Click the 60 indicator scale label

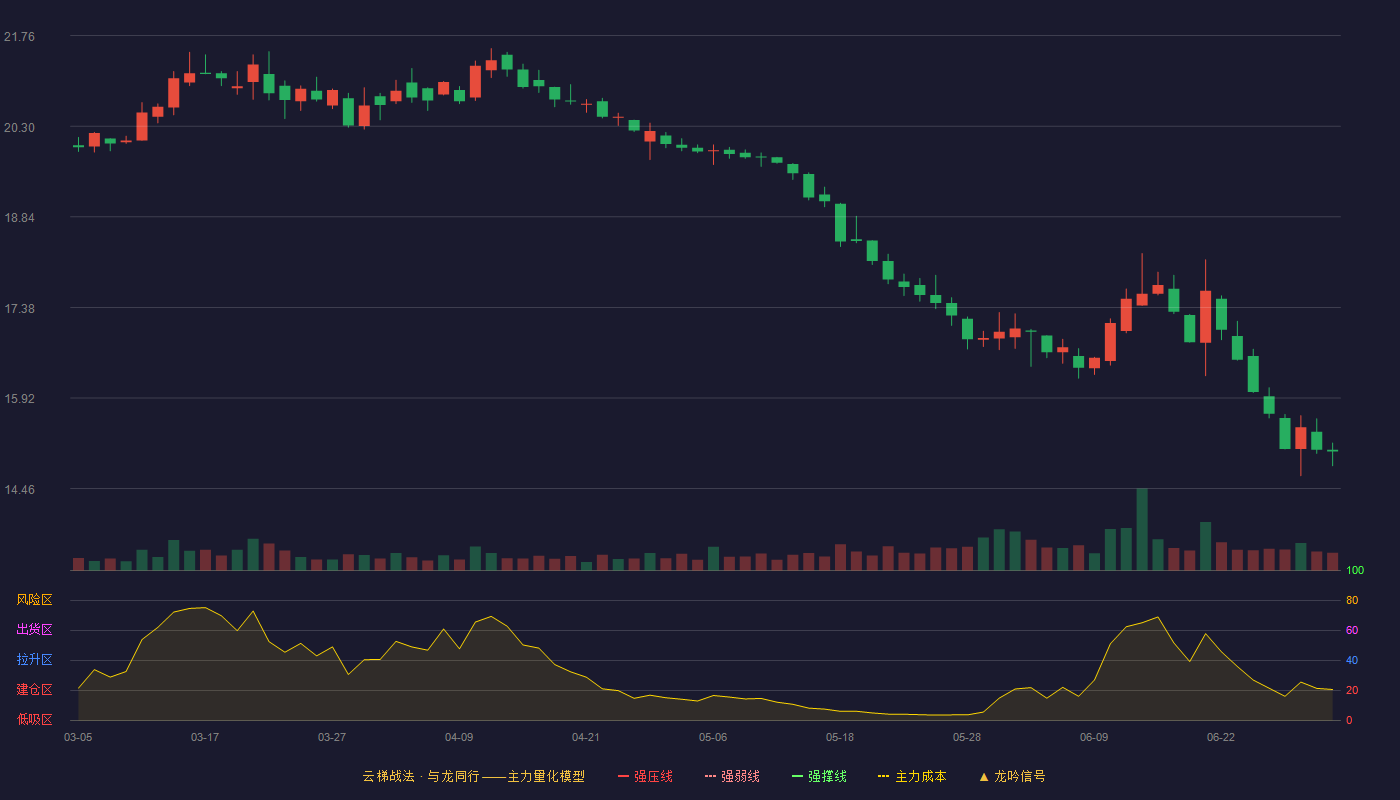pyautogui.click(x=1352, y=630)
